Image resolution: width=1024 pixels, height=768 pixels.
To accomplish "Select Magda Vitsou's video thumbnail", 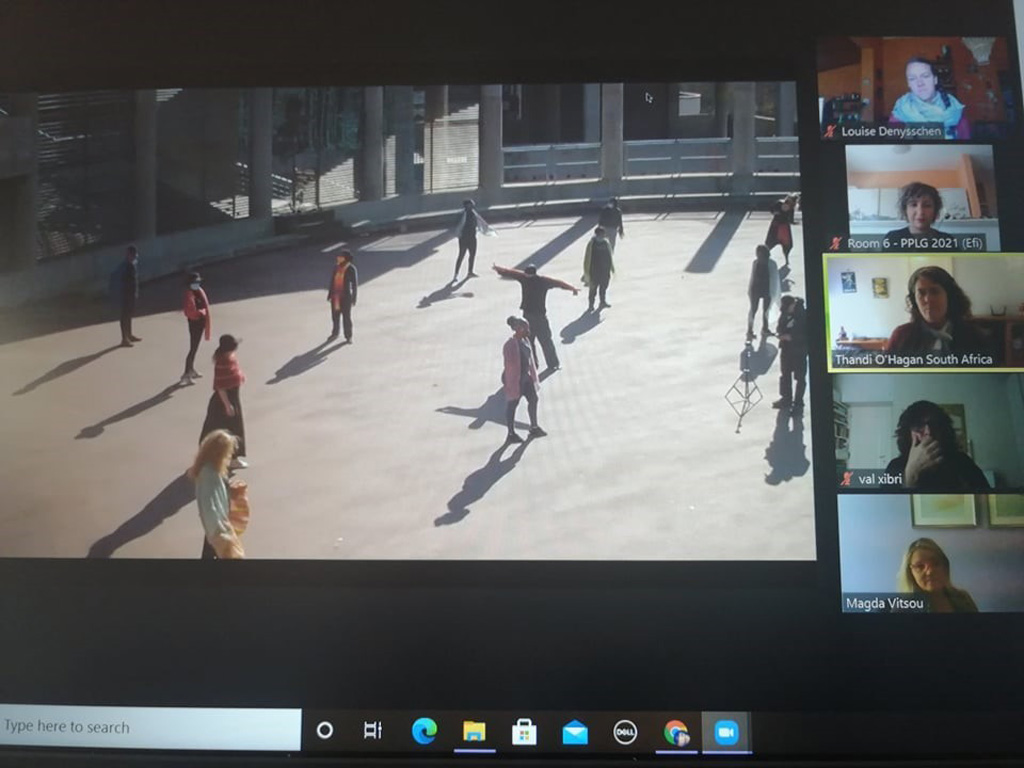I will (931, 553).
